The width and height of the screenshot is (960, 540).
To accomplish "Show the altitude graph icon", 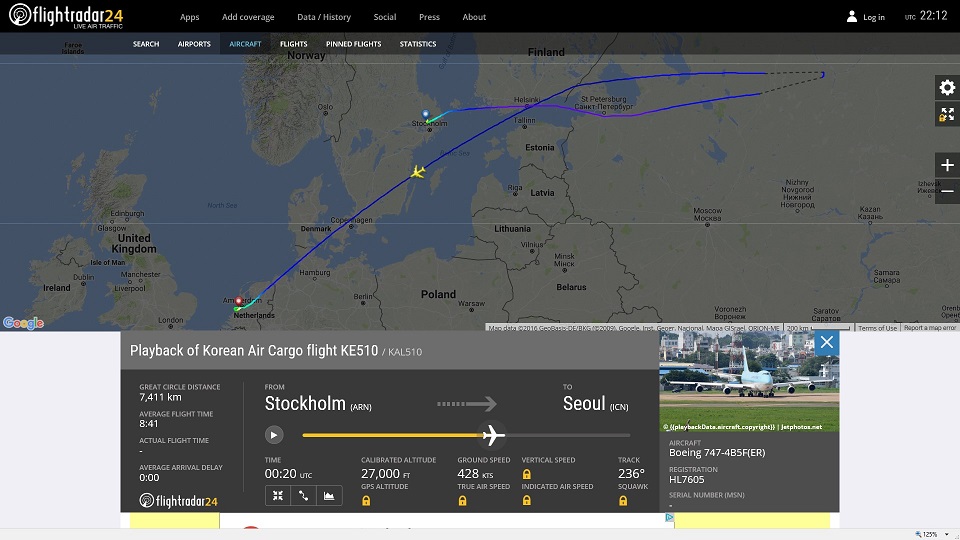I will pyautogui.click(x=329, y=495).
